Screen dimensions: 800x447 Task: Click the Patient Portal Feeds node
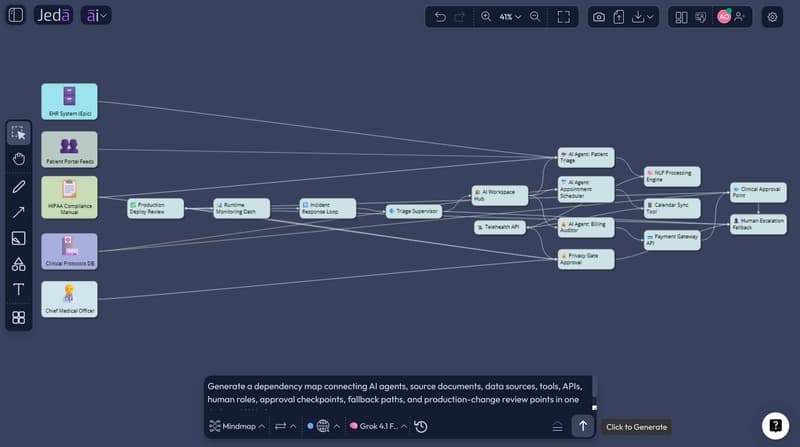coord(69,150)
